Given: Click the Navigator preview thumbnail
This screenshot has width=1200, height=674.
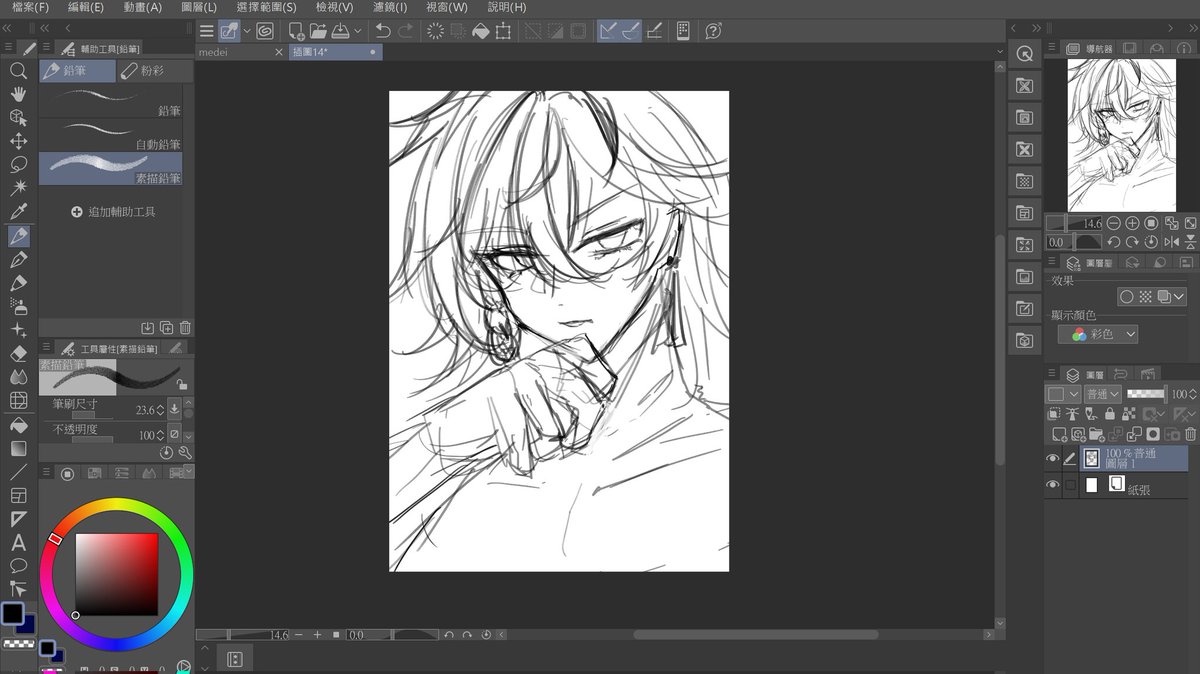Looking at the screenshot, I should (1120, 135).
